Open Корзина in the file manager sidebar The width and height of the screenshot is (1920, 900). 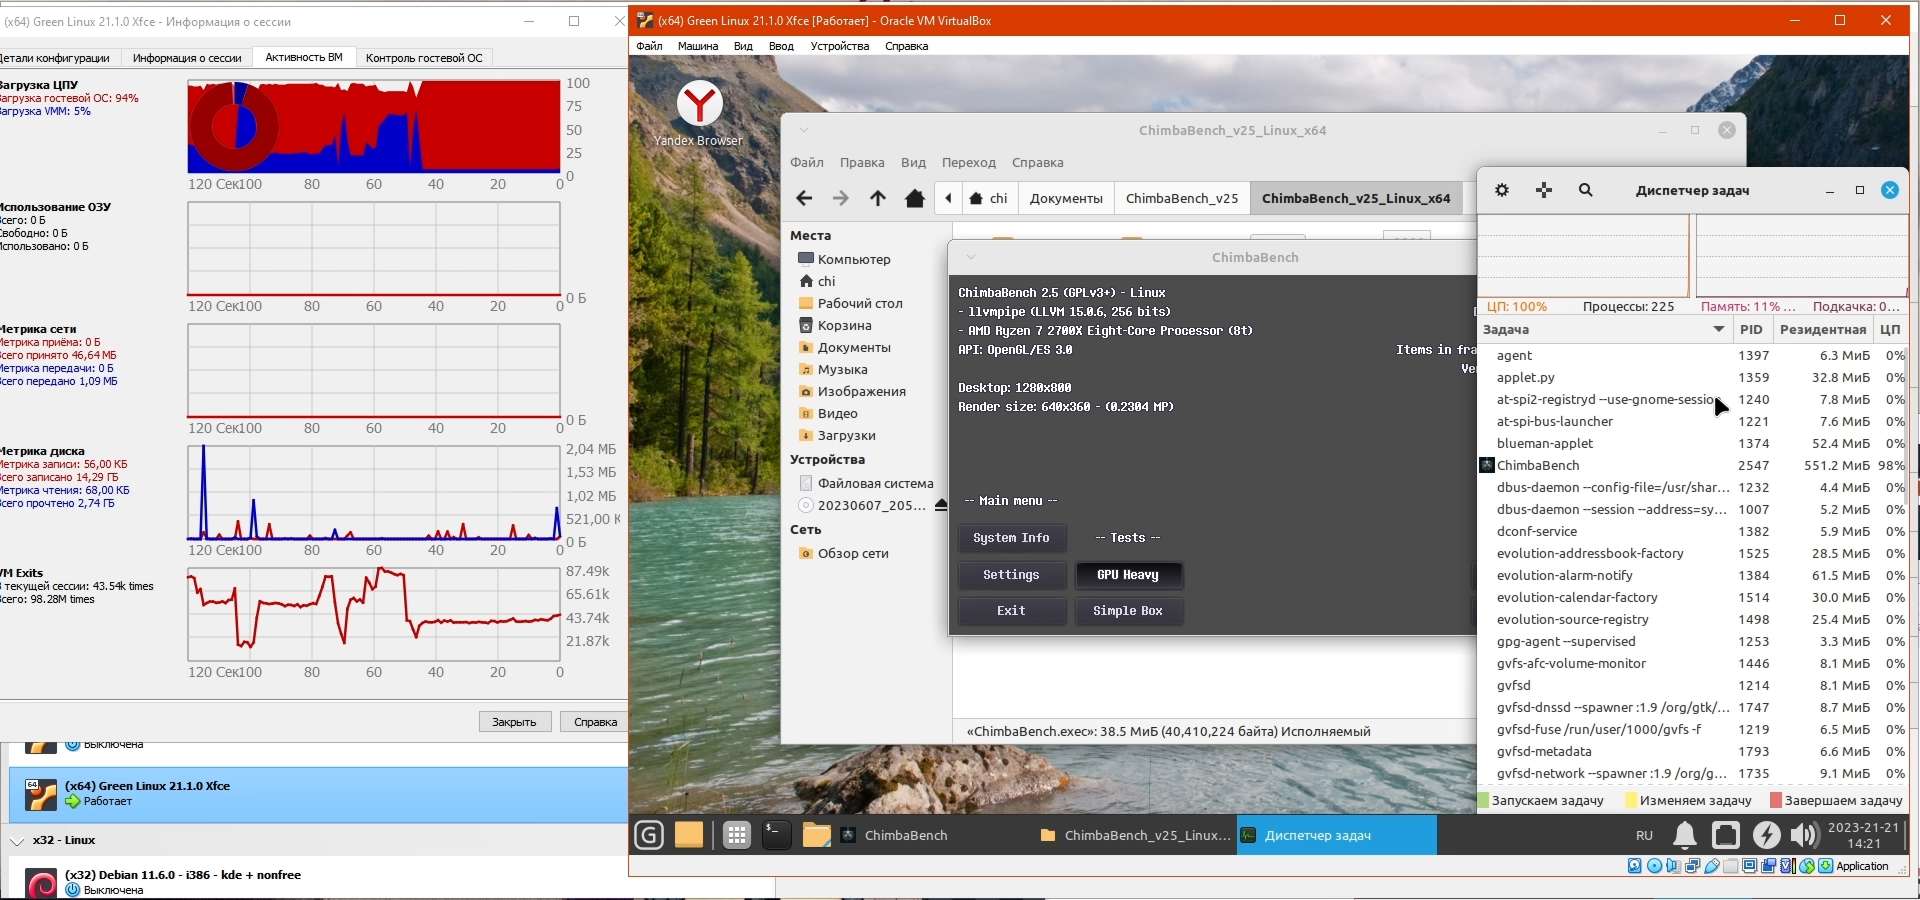845,325
